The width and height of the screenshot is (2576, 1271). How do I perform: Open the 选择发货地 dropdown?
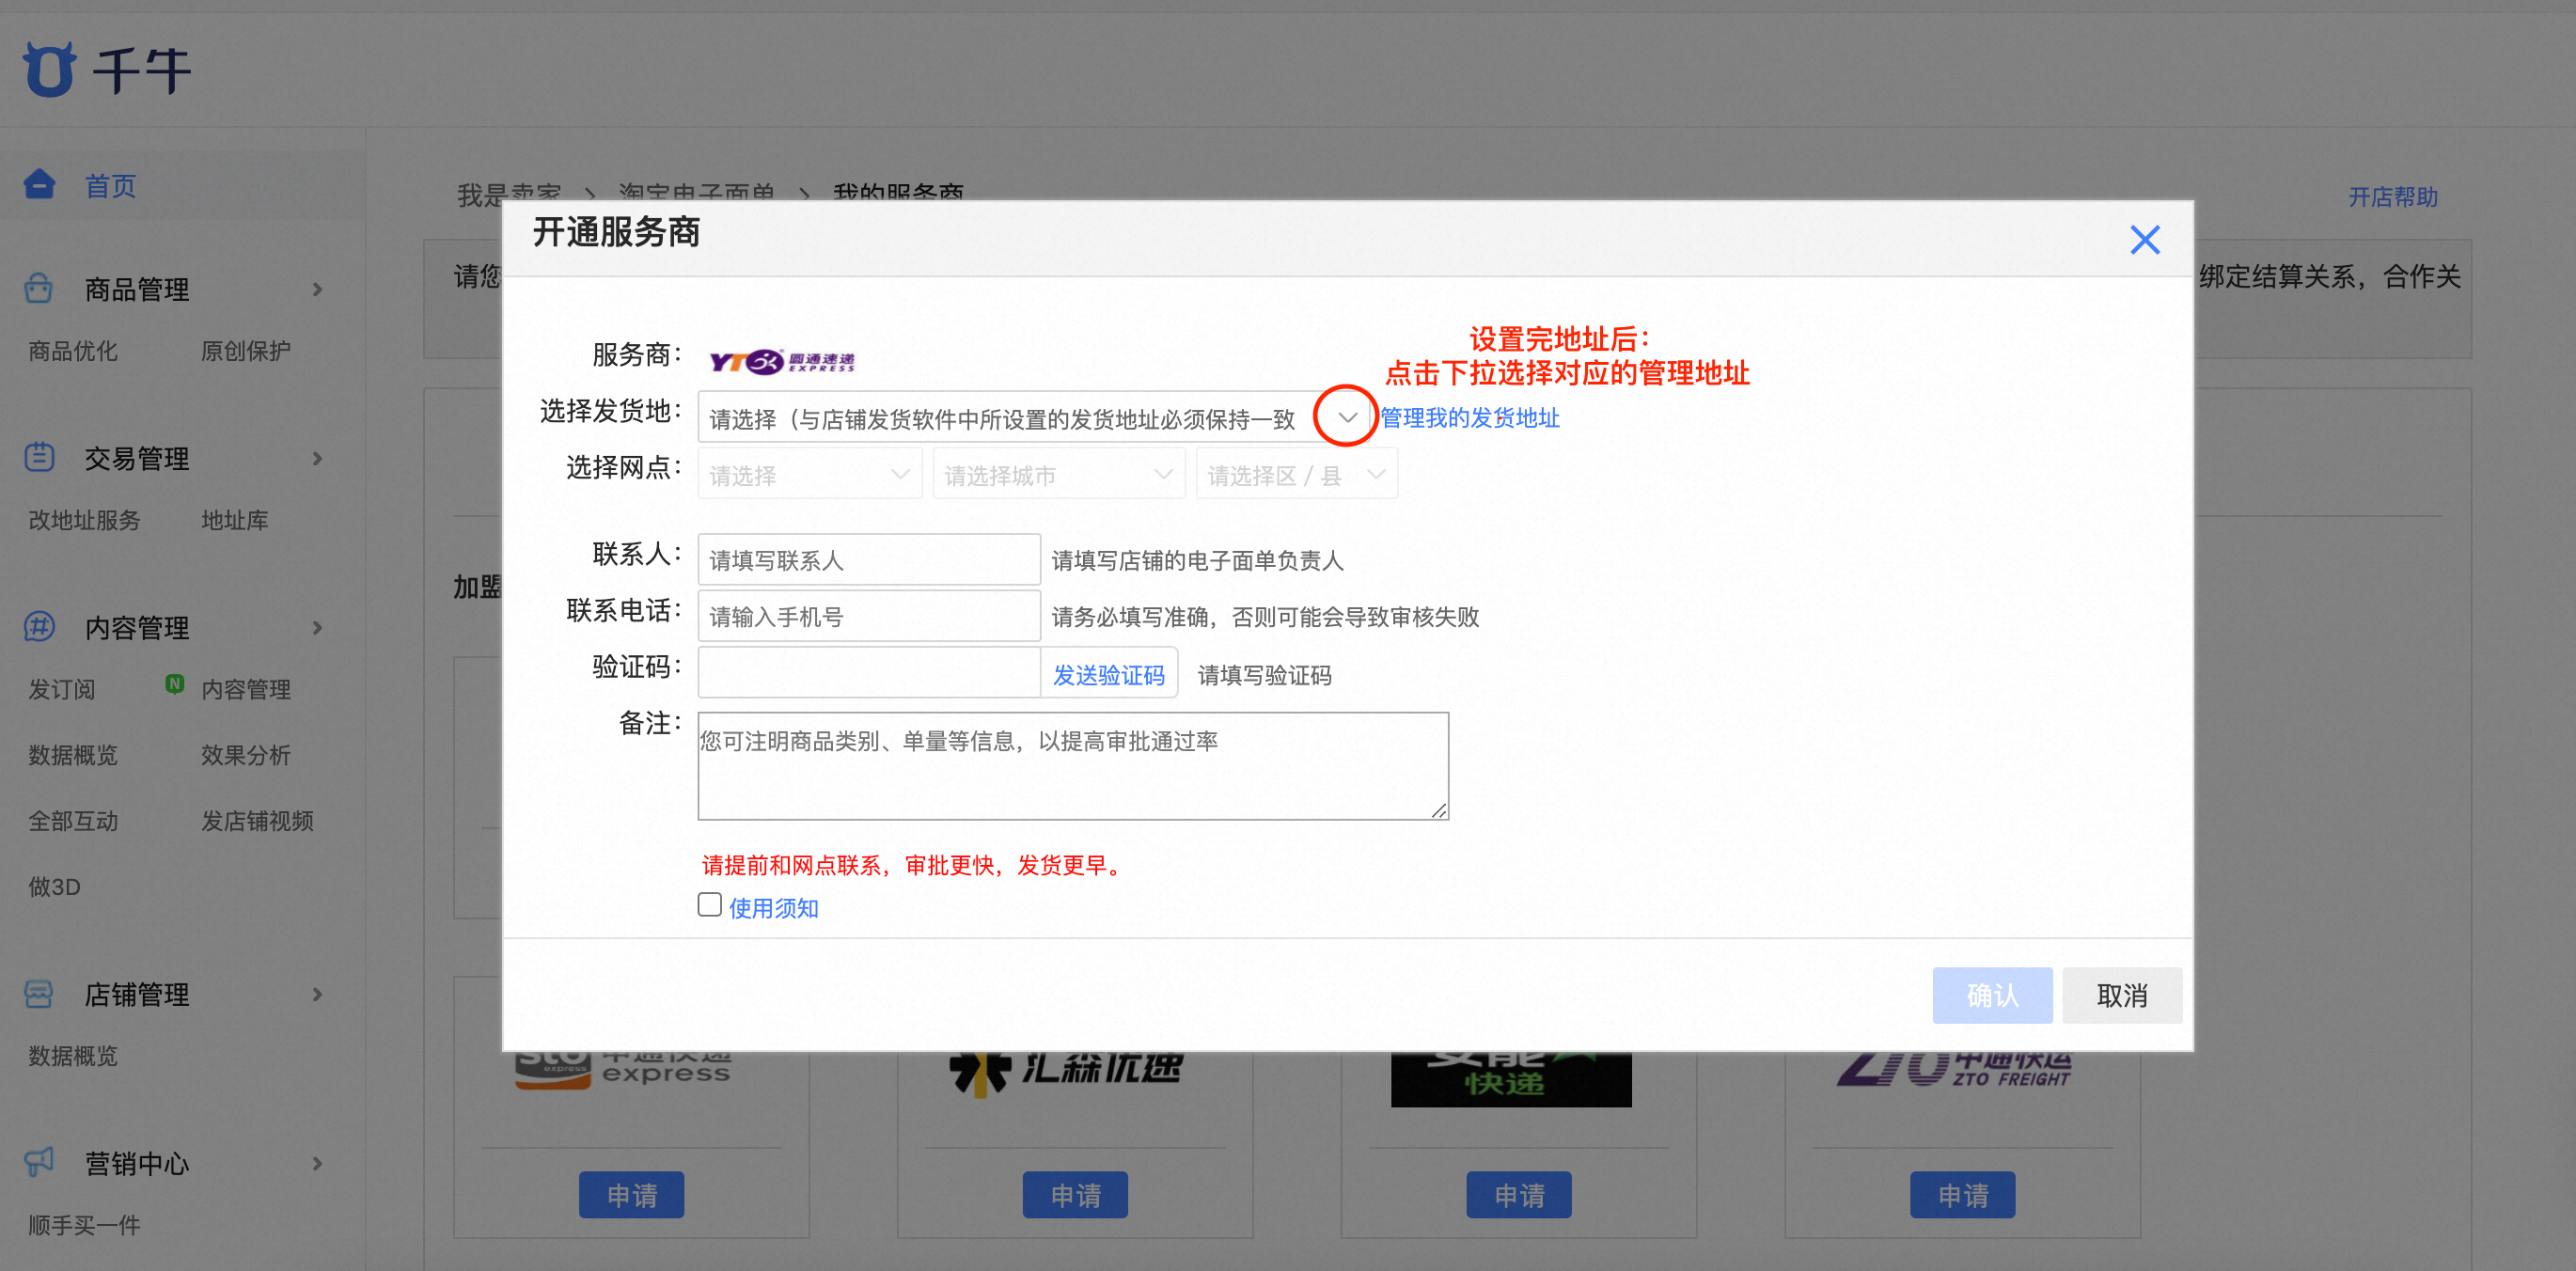pyautogui.click(x=1036, y=418)
